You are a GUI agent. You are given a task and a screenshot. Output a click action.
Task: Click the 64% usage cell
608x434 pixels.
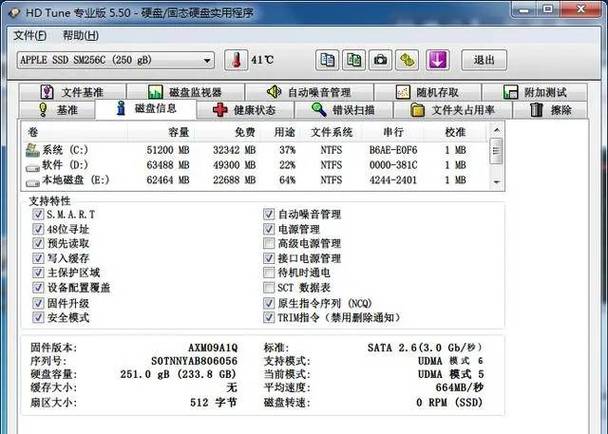(287, 180)
